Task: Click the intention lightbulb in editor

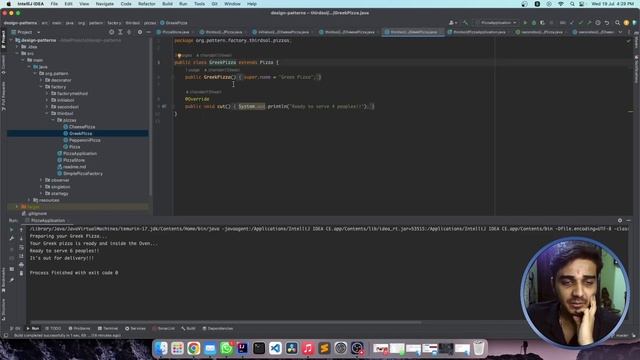Action: click(179, 56)
